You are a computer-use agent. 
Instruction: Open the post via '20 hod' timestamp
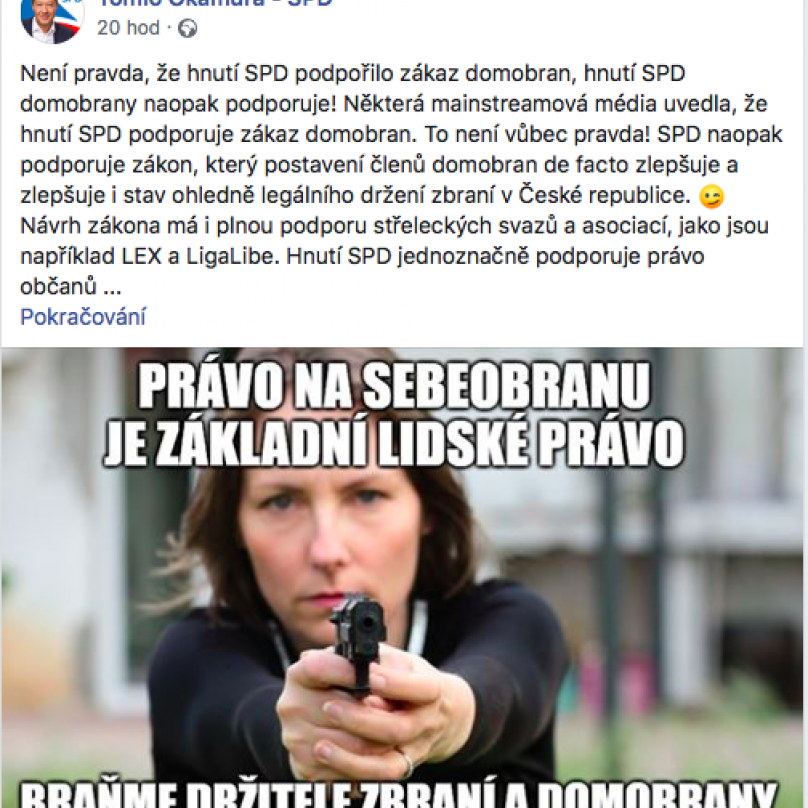click(x=128, y=28)
